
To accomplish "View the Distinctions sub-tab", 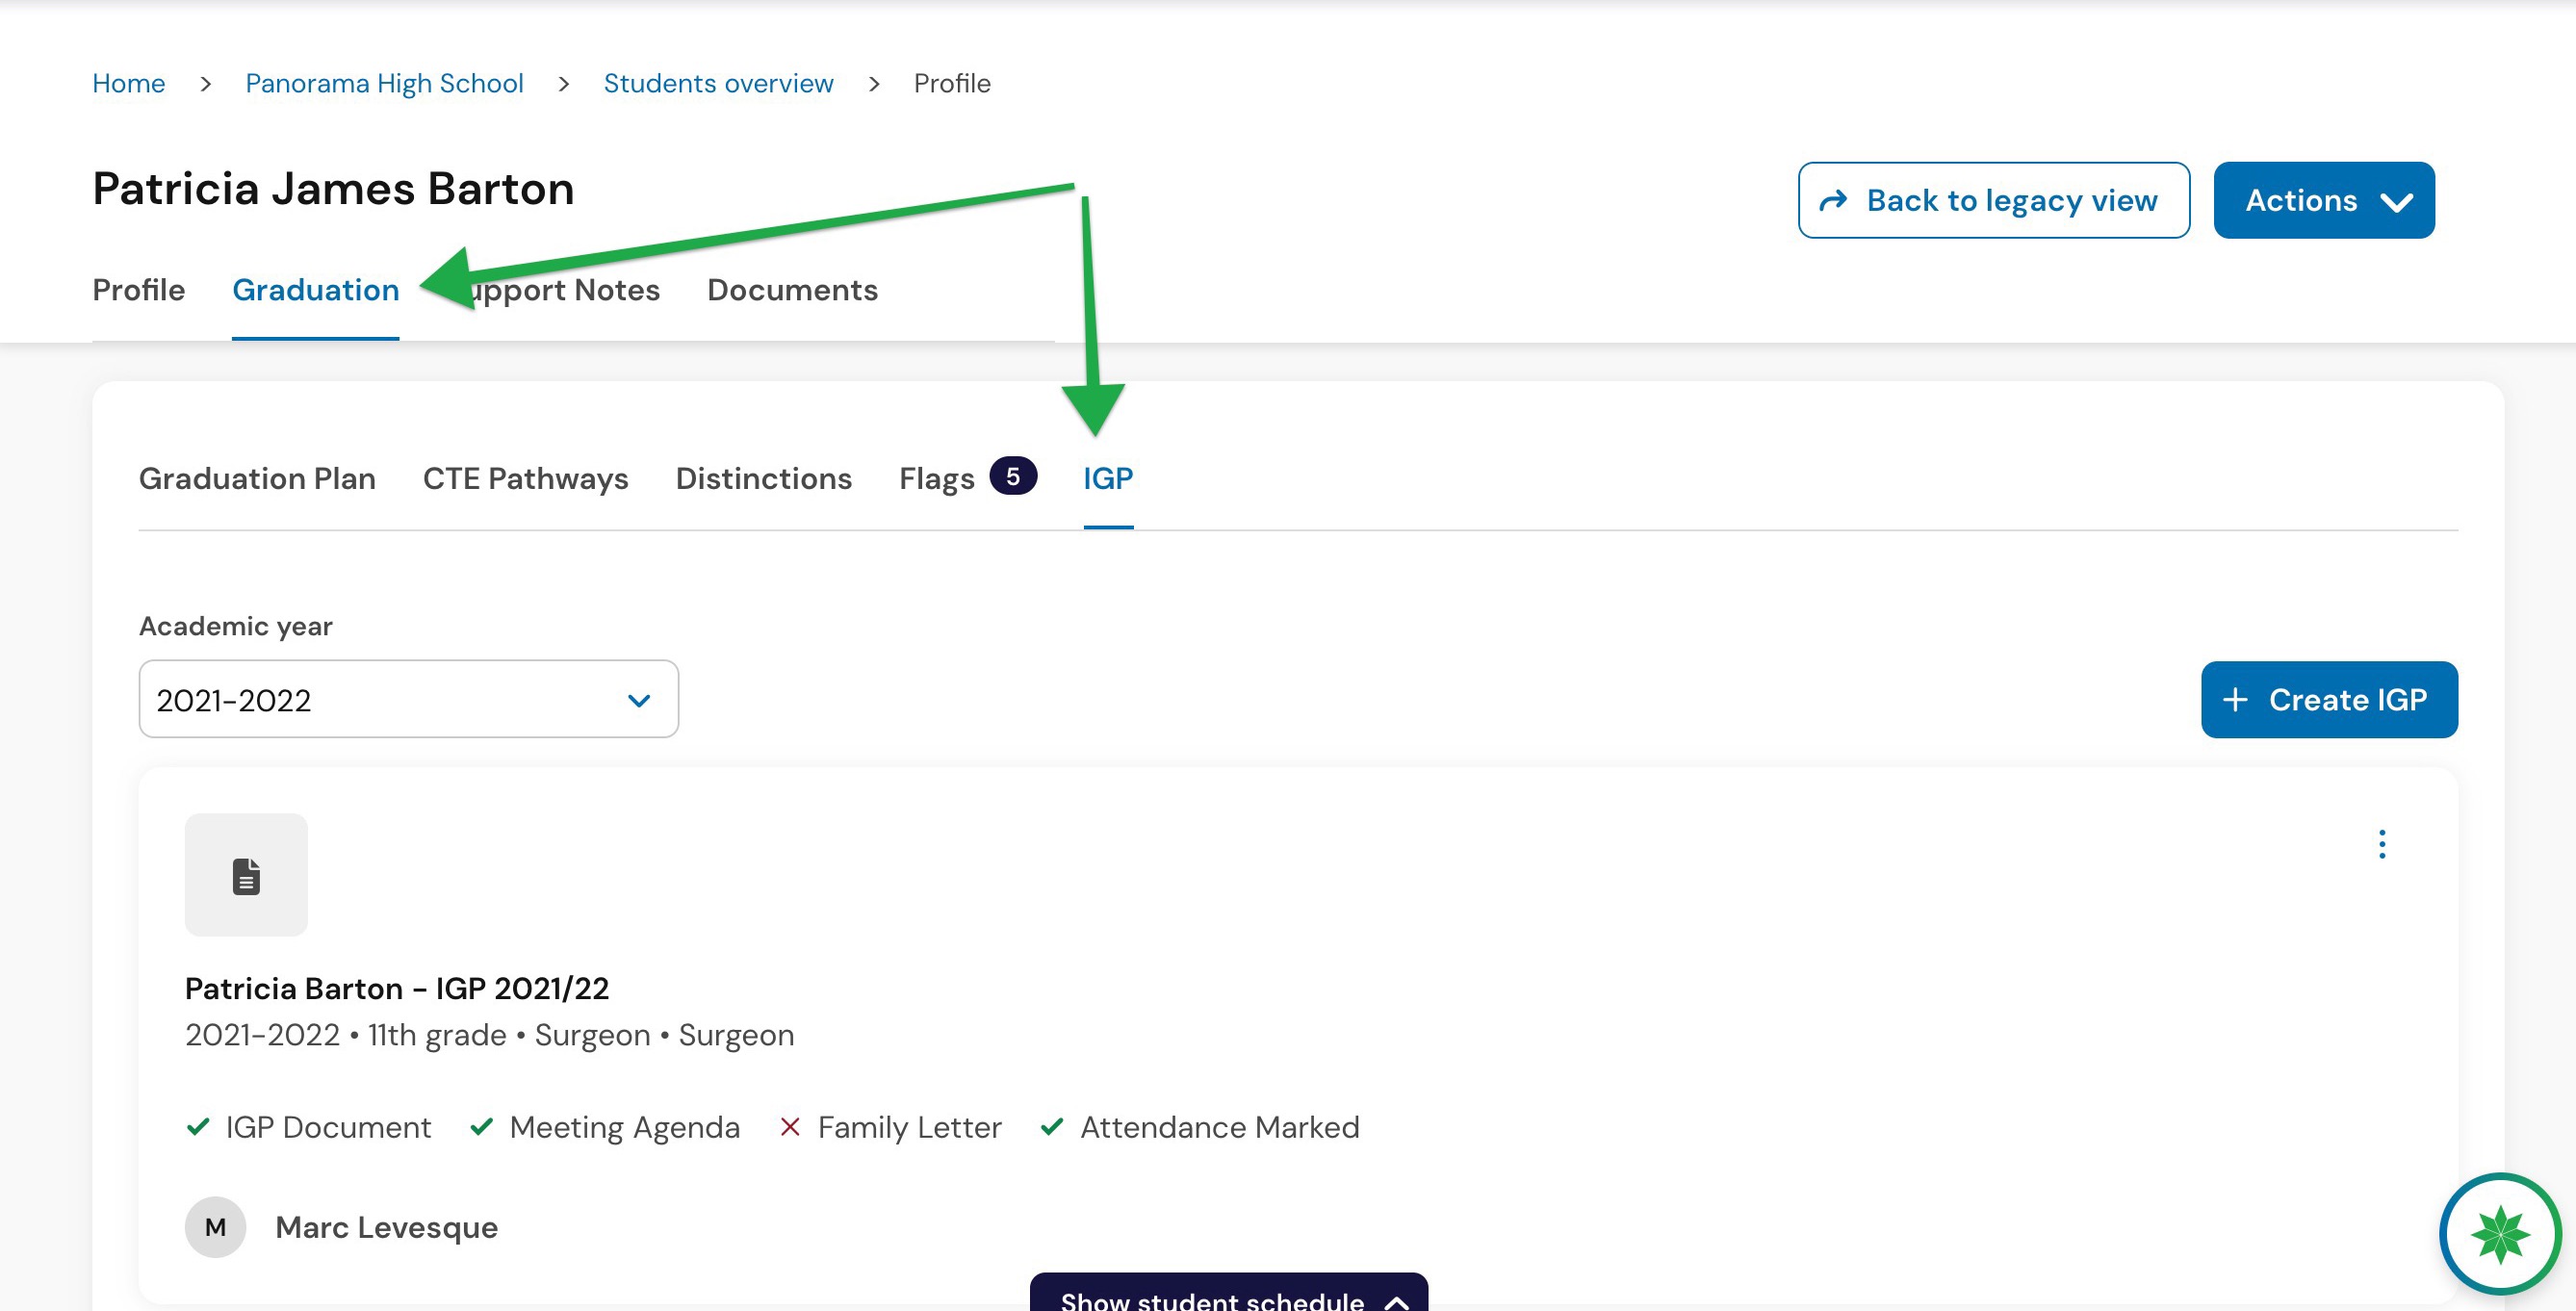I will pos(763,478).
